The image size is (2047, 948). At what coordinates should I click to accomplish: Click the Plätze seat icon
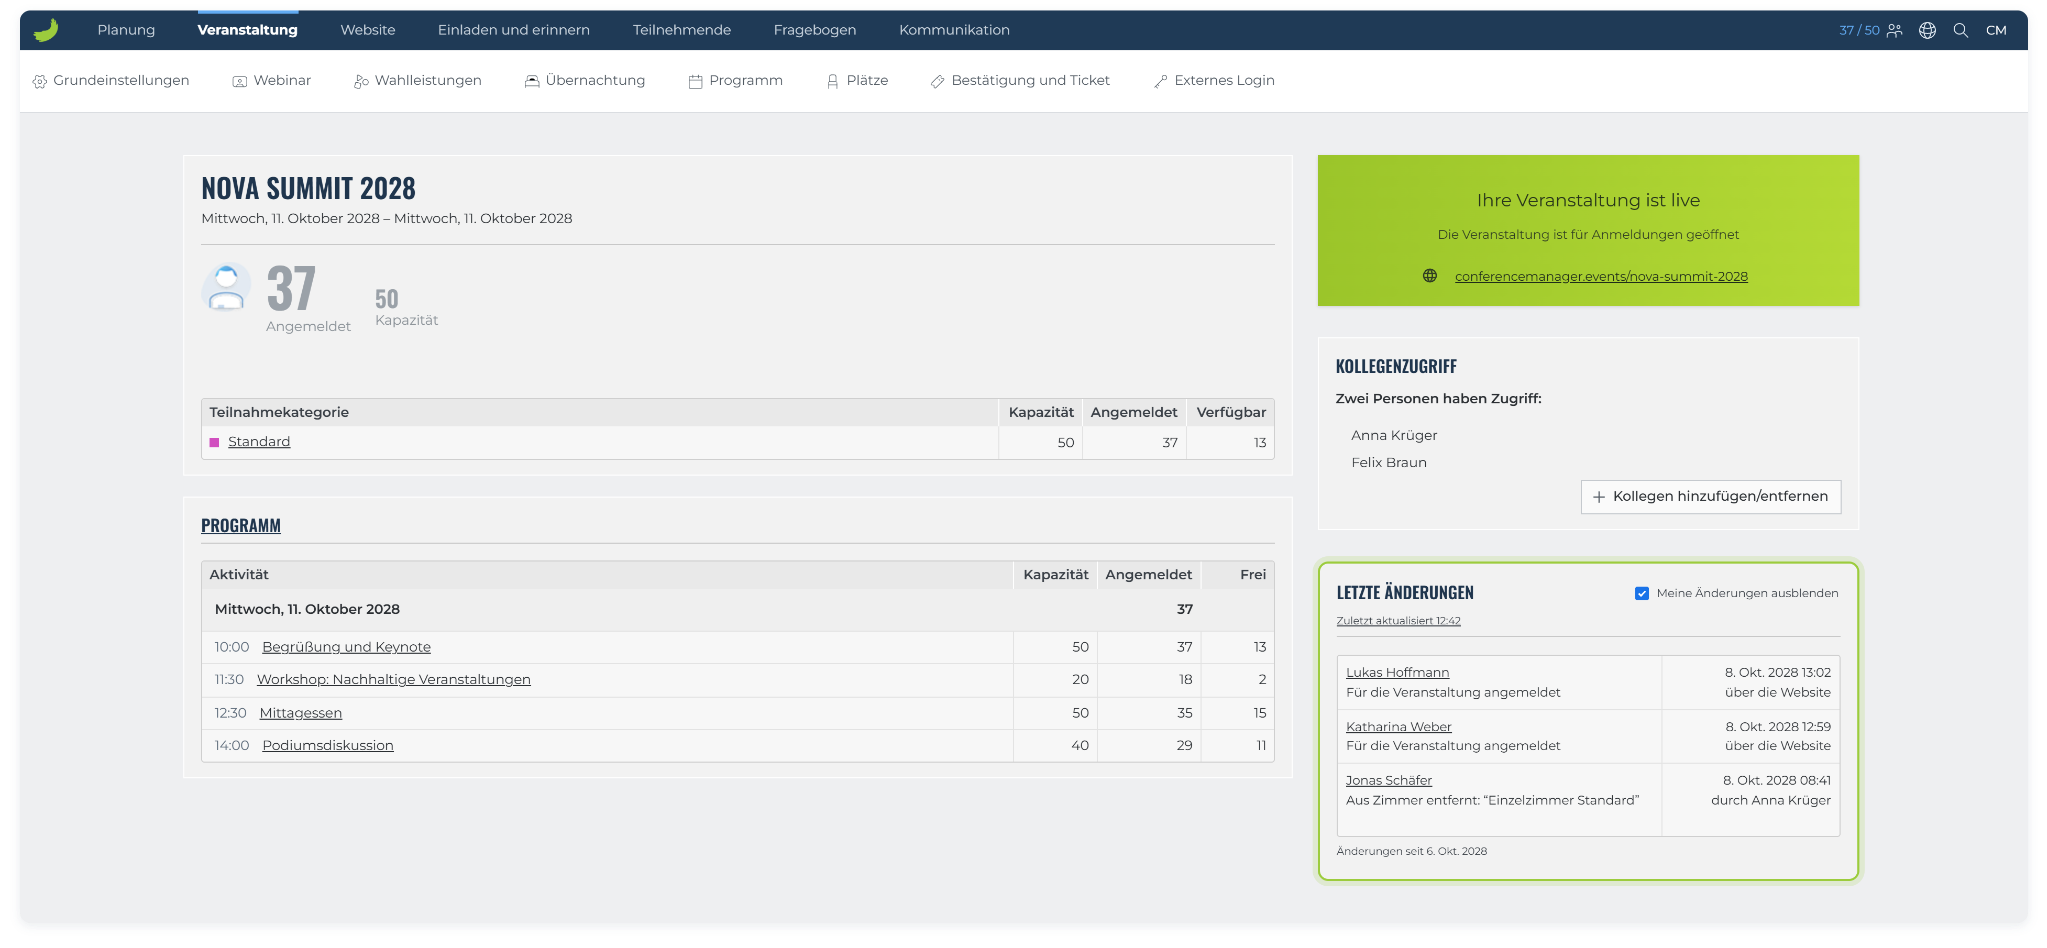(x=832, y=81)
